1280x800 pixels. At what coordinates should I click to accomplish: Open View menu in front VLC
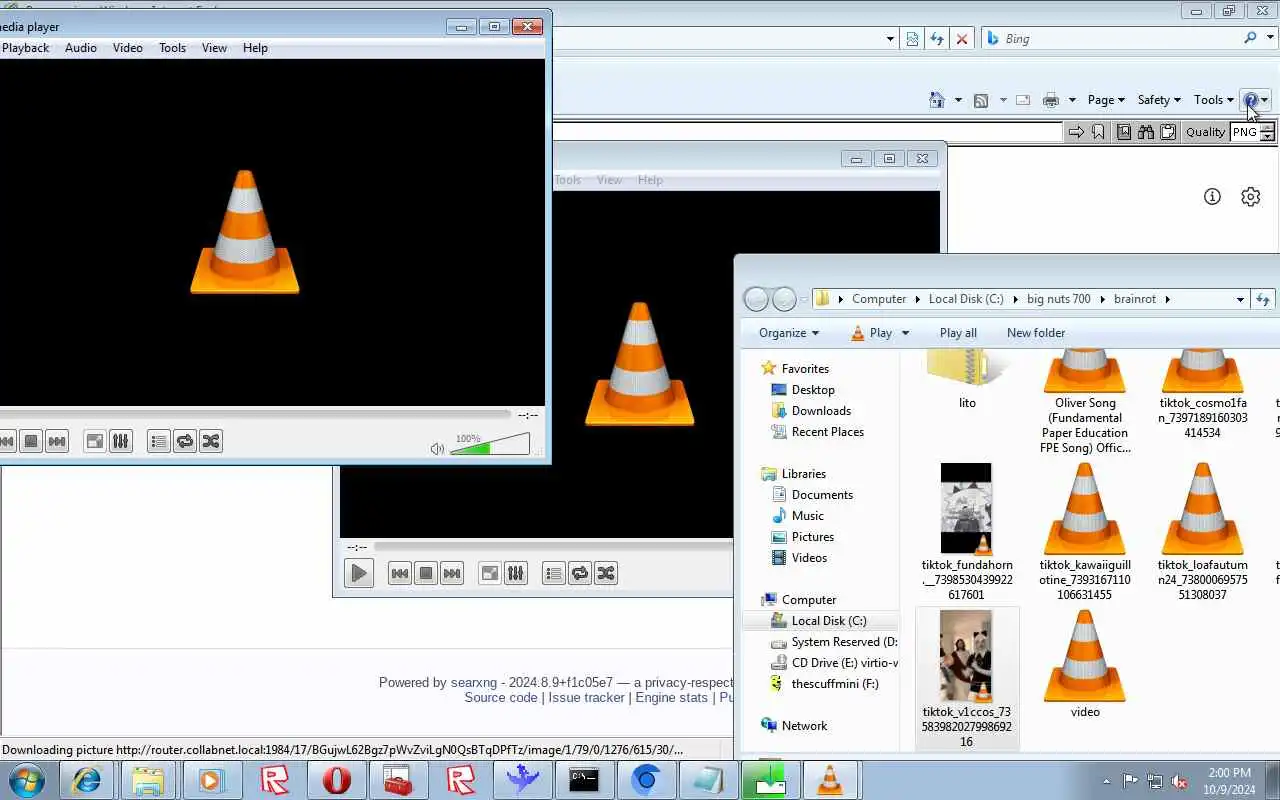[214, 48]
